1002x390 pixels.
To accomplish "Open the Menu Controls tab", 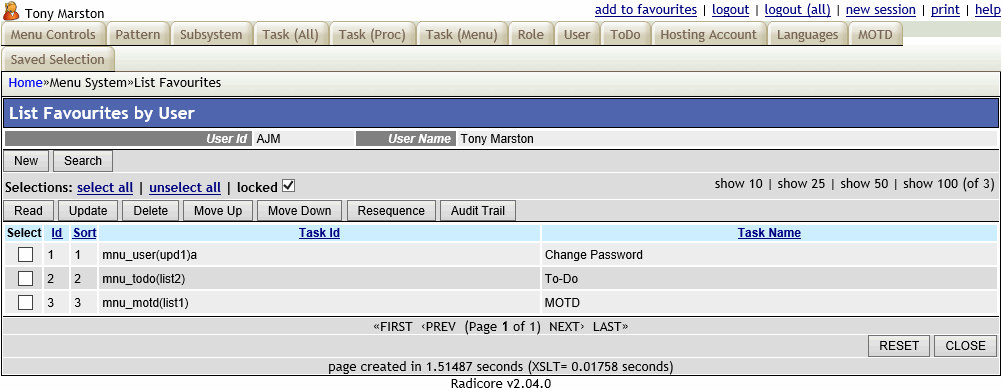I will click(53, 35).
